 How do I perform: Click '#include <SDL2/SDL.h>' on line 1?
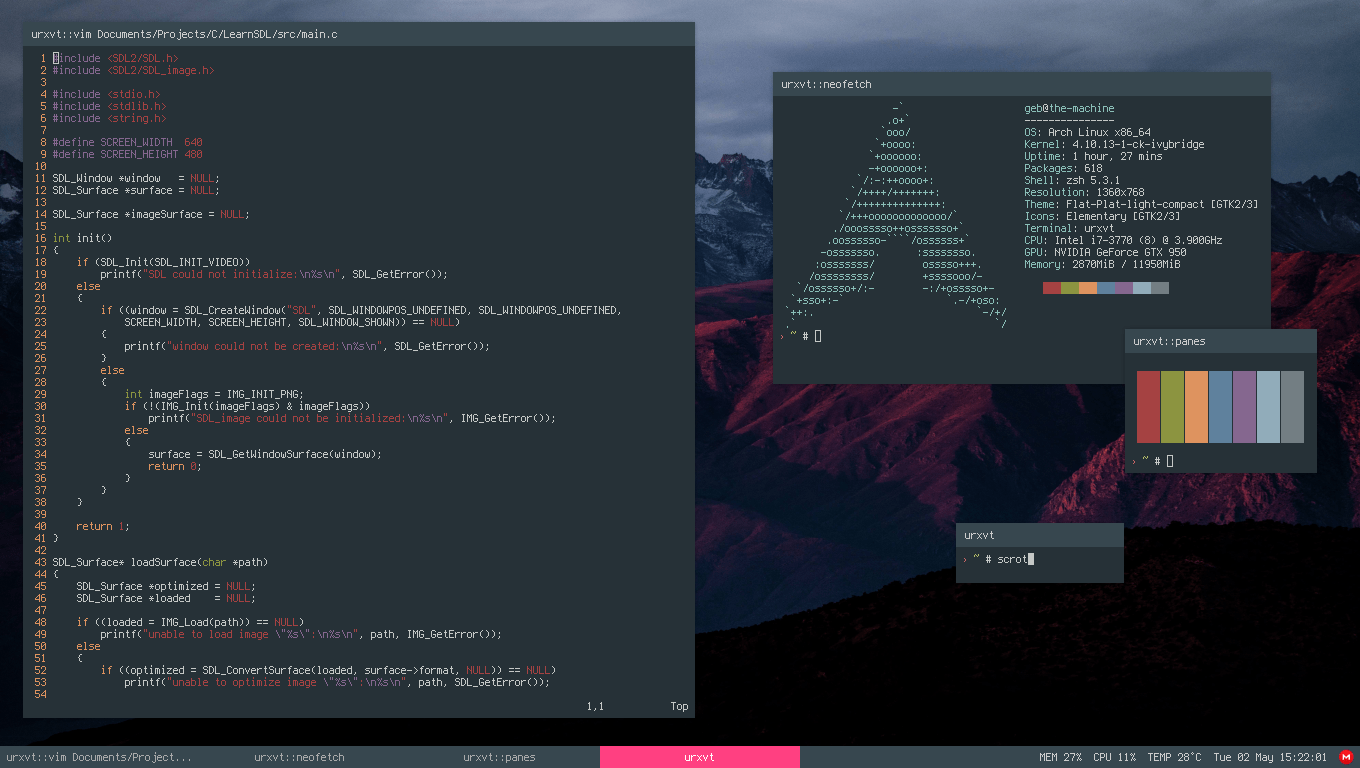(116, 58)
